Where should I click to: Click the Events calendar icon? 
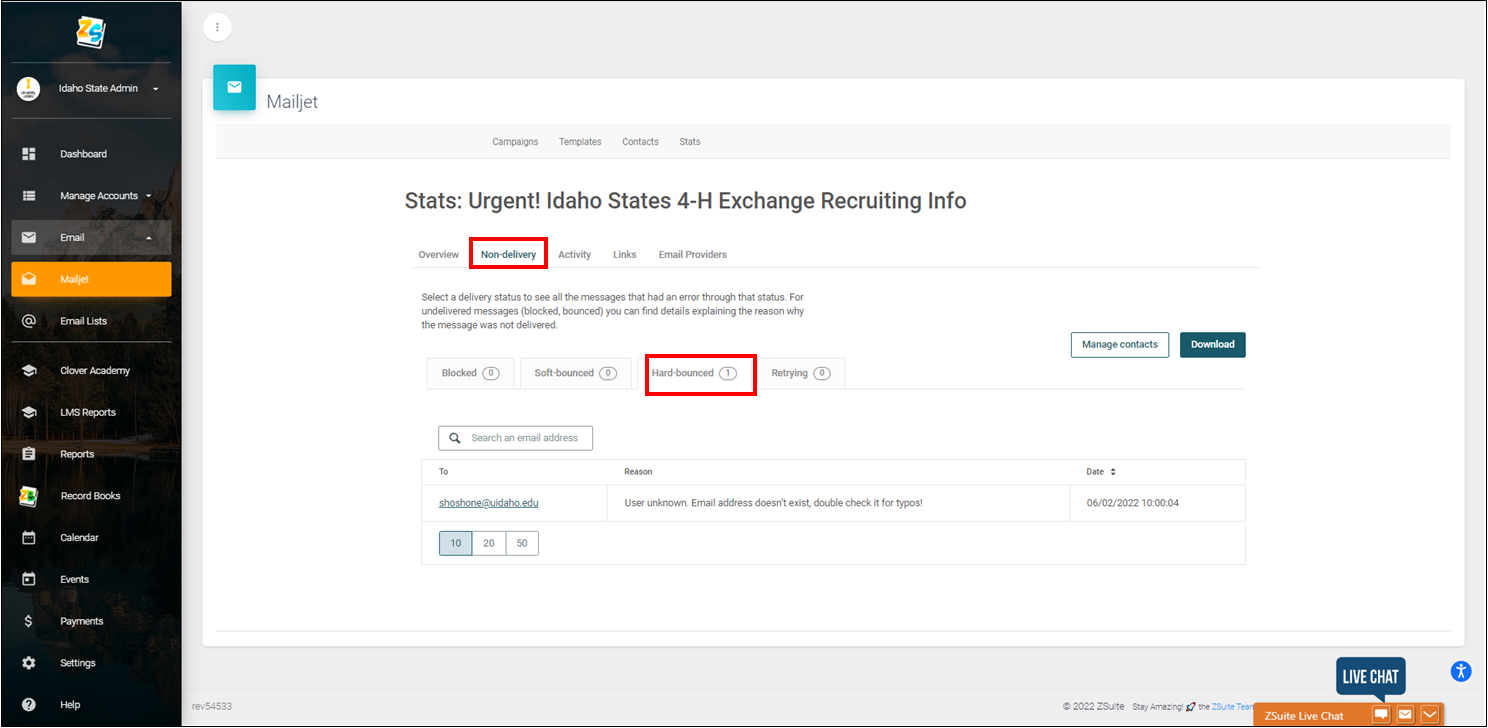point(29,579)
